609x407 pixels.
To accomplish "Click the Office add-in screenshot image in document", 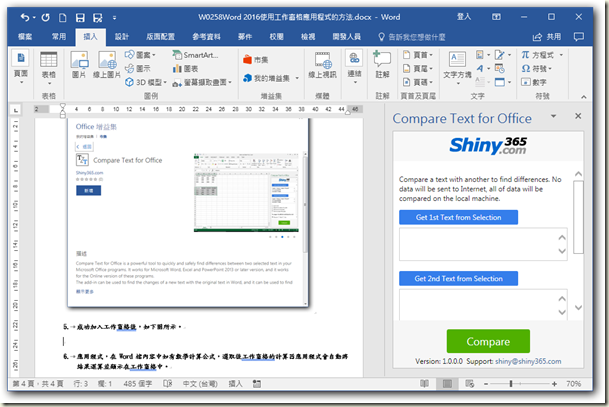I will pos(188,212).
